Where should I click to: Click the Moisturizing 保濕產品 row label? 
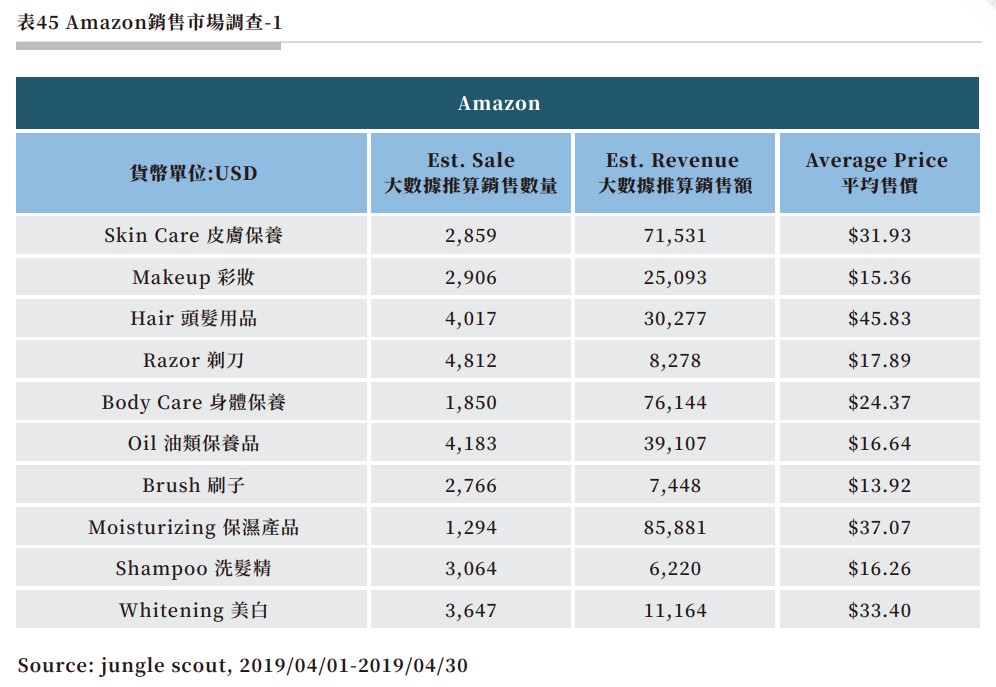pos(190,527)
